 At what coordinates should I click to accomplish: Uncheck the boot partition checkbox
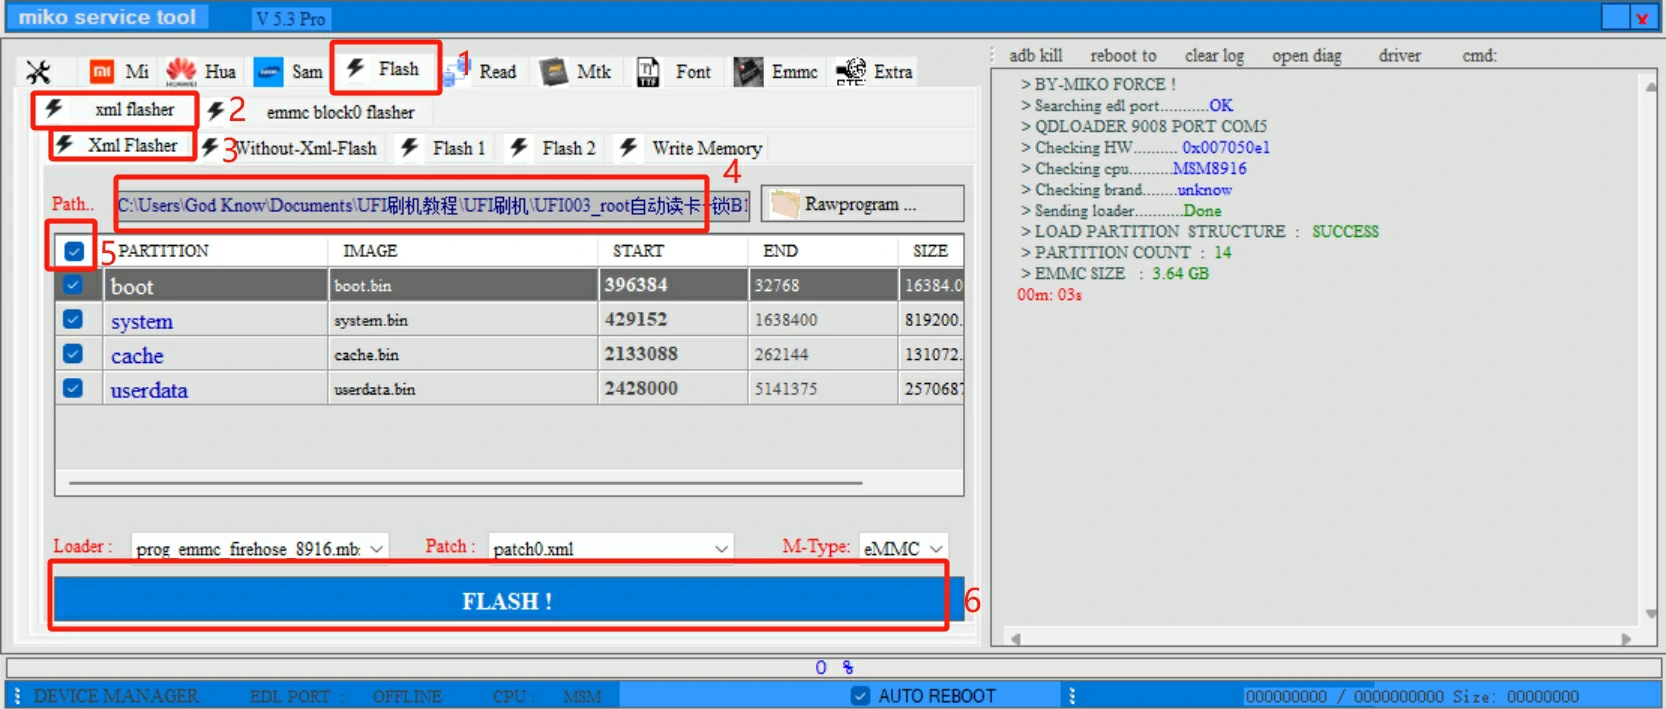73,285
